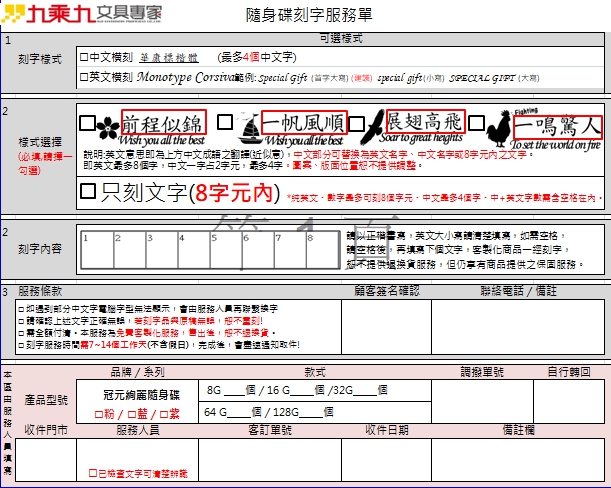Screen dimensions: 611x488
Task: Click the 九乘九文具專家 logo
Action: click(x=82, y=14)
